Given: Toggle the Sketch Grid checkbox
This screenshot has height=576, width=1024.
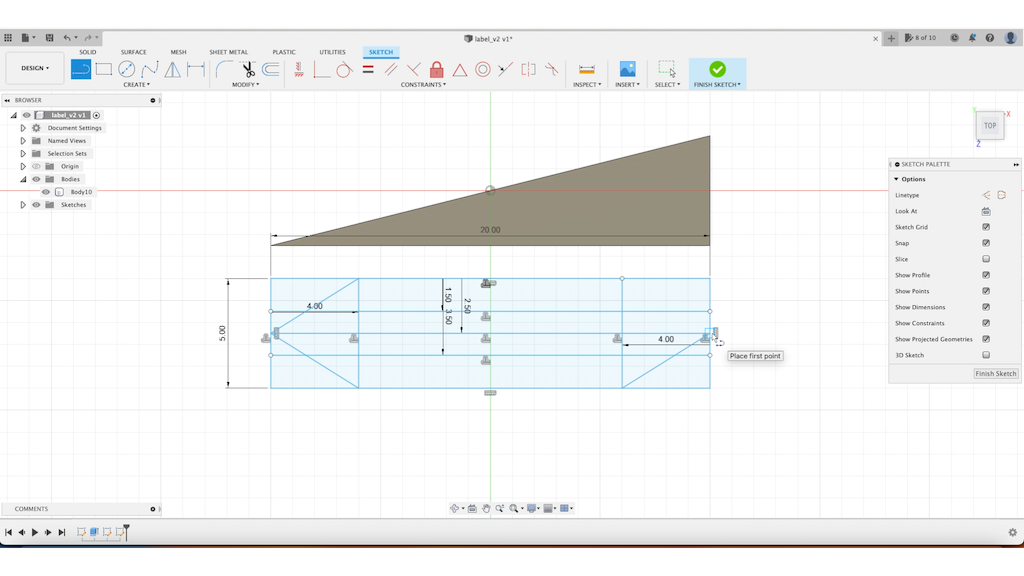Looking at the screenshot, I should [x=986, y=227].
